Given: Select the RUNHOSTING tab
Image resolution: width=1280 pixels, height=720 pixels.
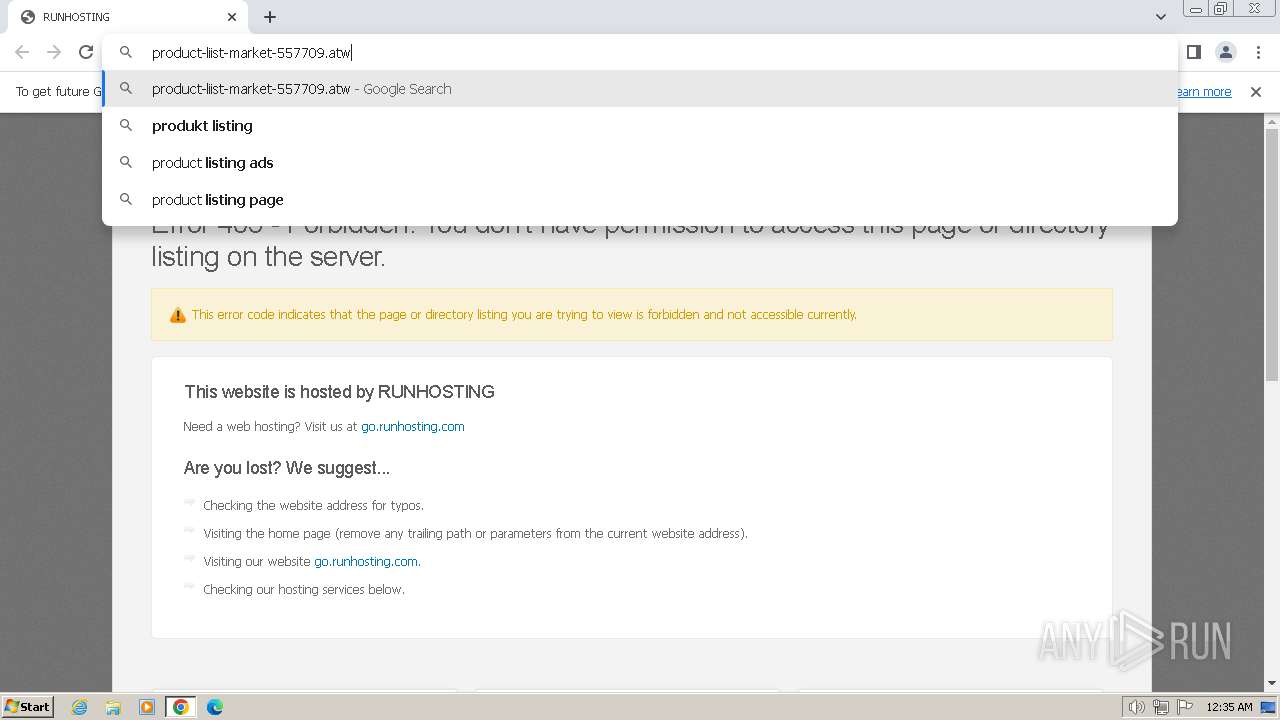Looking at the screenshot, I should click(128, 17).
